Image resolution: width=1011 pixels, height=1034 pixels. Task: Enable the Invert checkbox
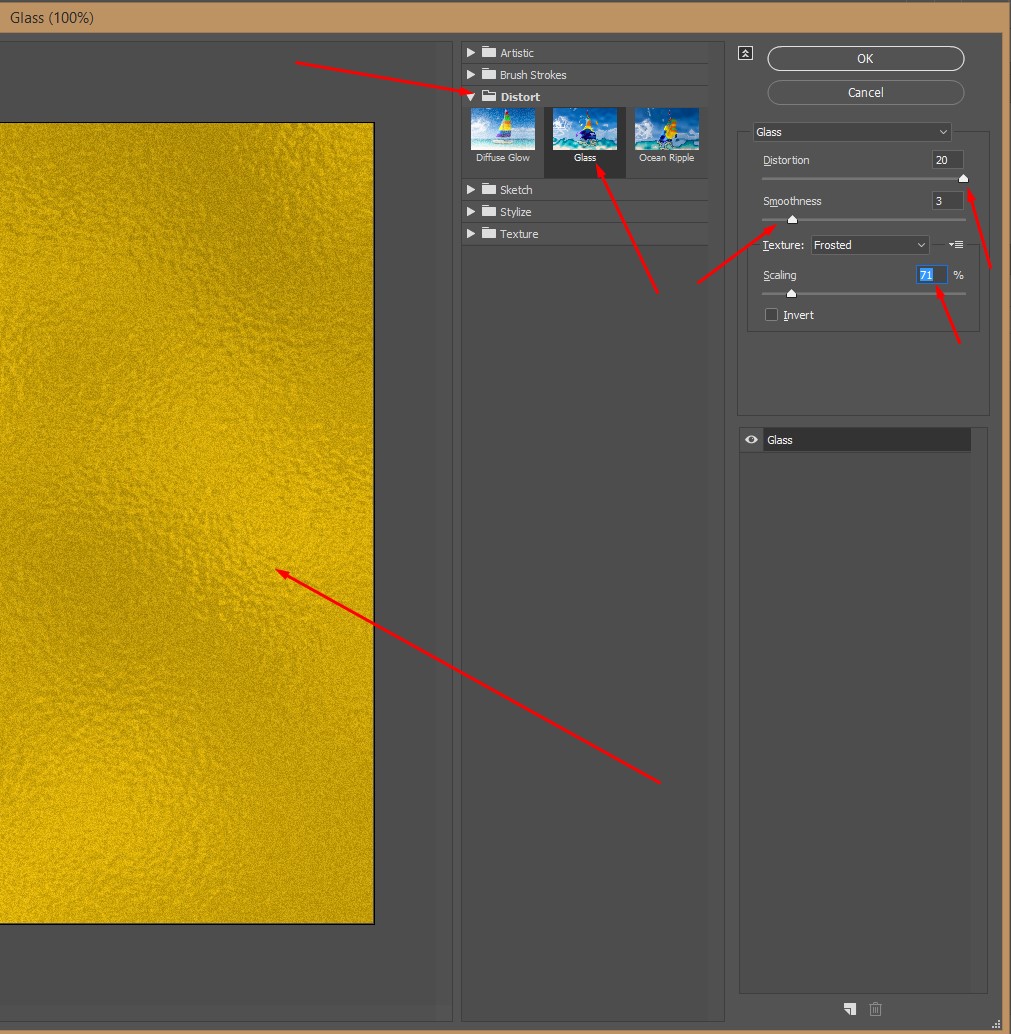click(771, 315)
